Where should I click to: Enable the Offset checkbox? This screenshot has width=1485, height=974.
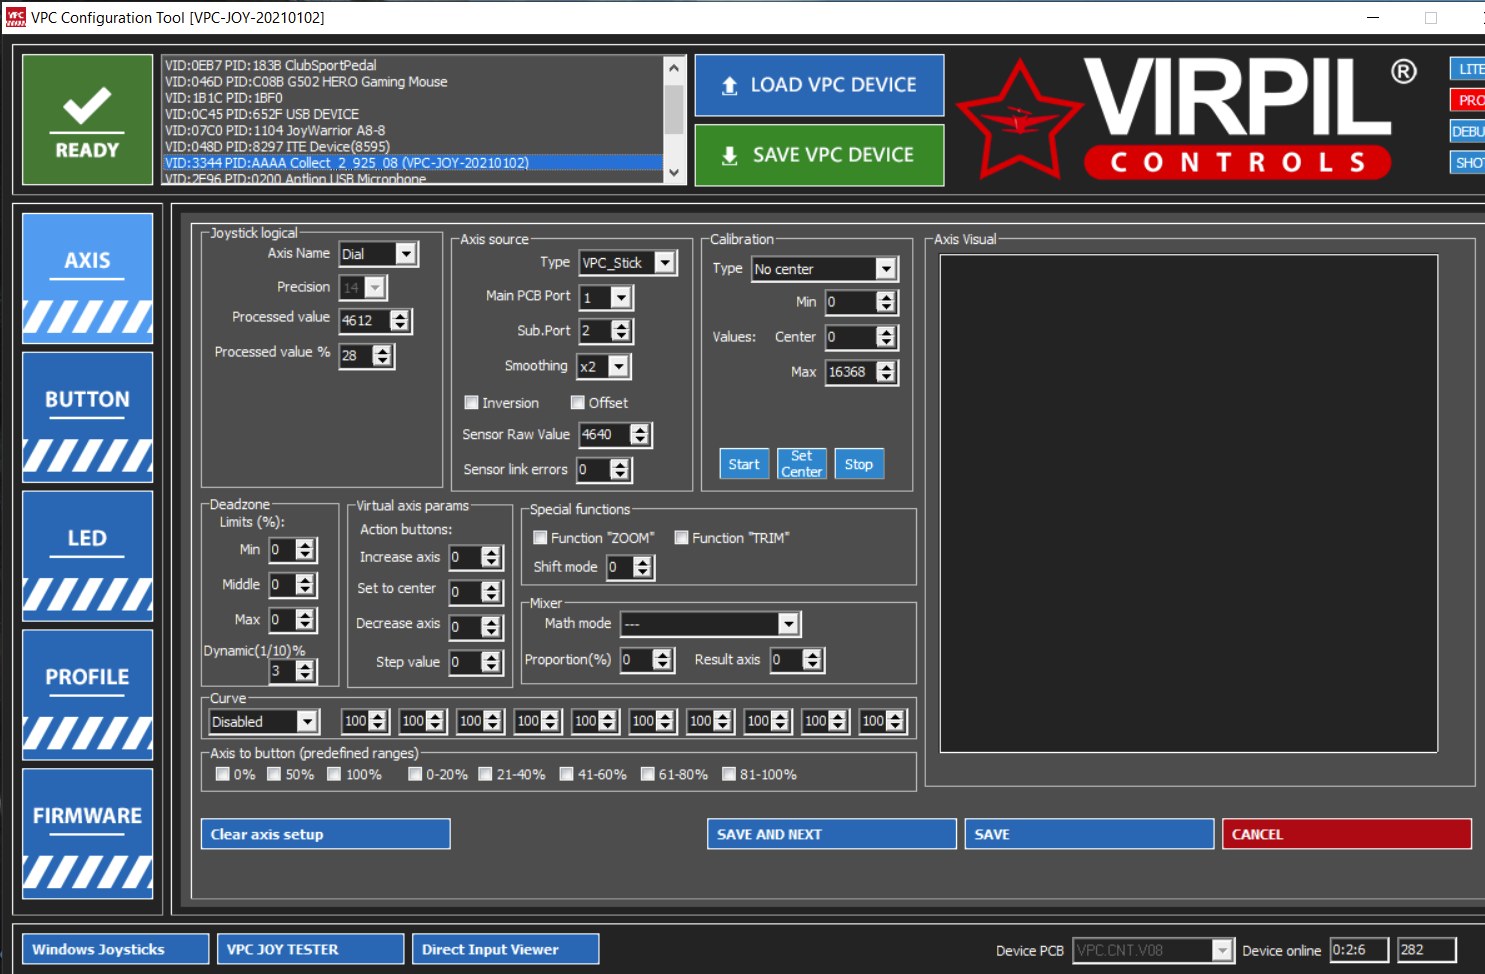pyautogui.click(x=578, y=403)
